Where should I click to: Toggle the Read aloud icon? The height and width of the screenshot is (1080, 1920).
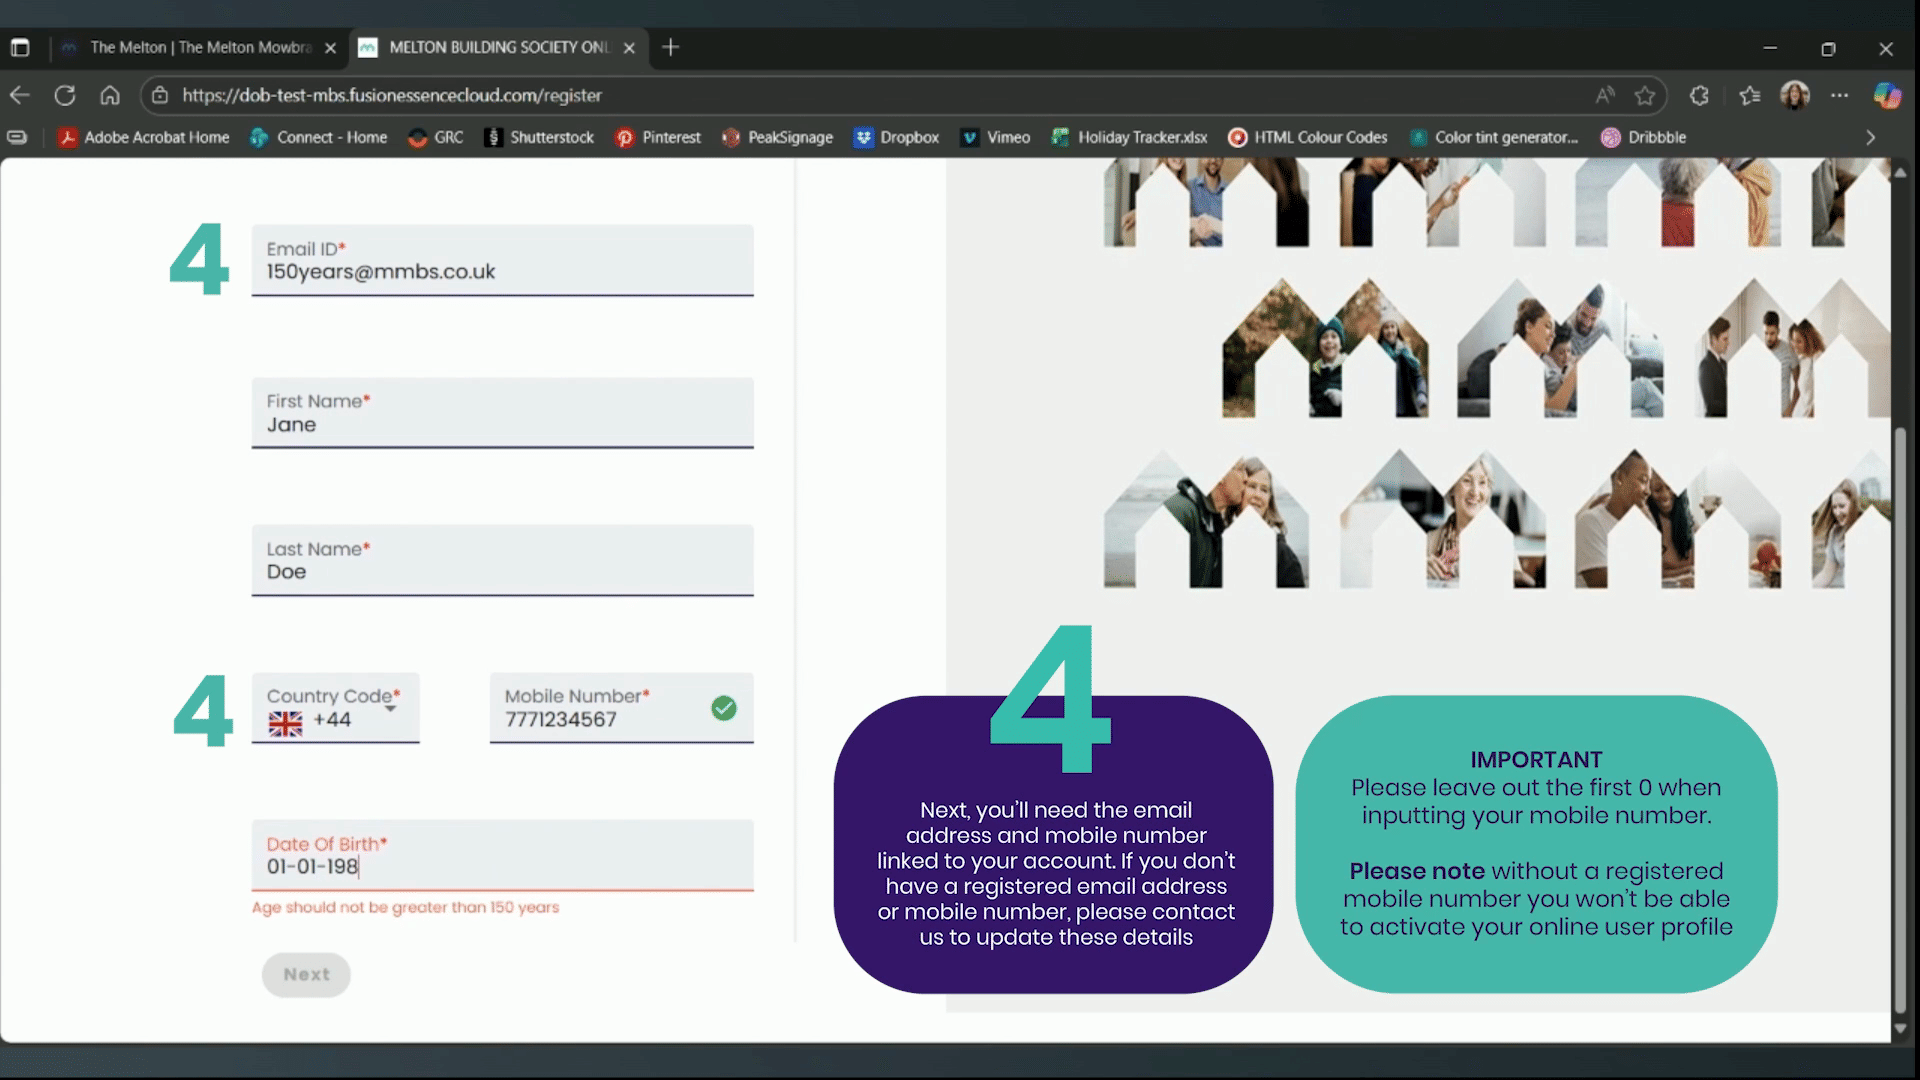point(1605,95)
